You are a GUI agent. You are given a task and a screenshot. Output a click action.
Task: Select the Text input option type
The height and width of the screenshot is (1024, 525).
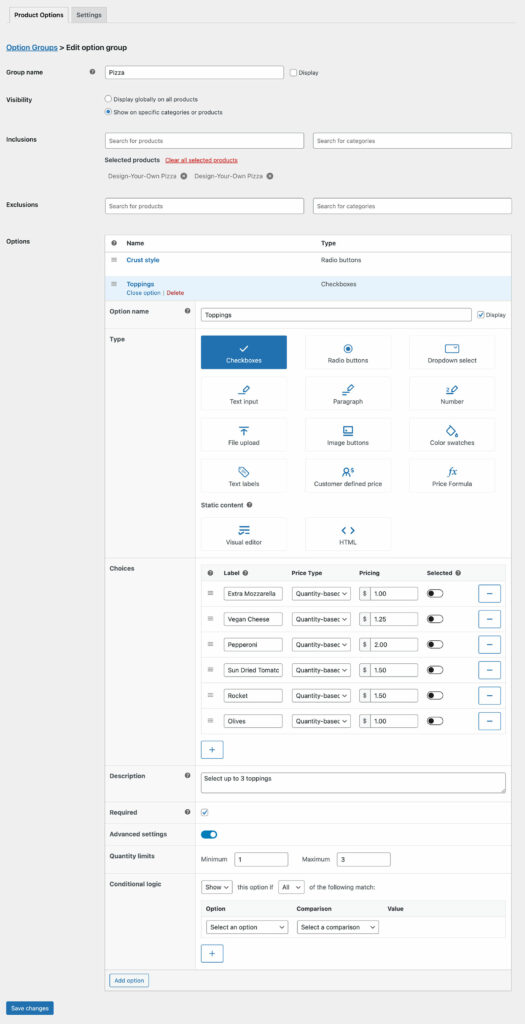click(x=244, y=393)
